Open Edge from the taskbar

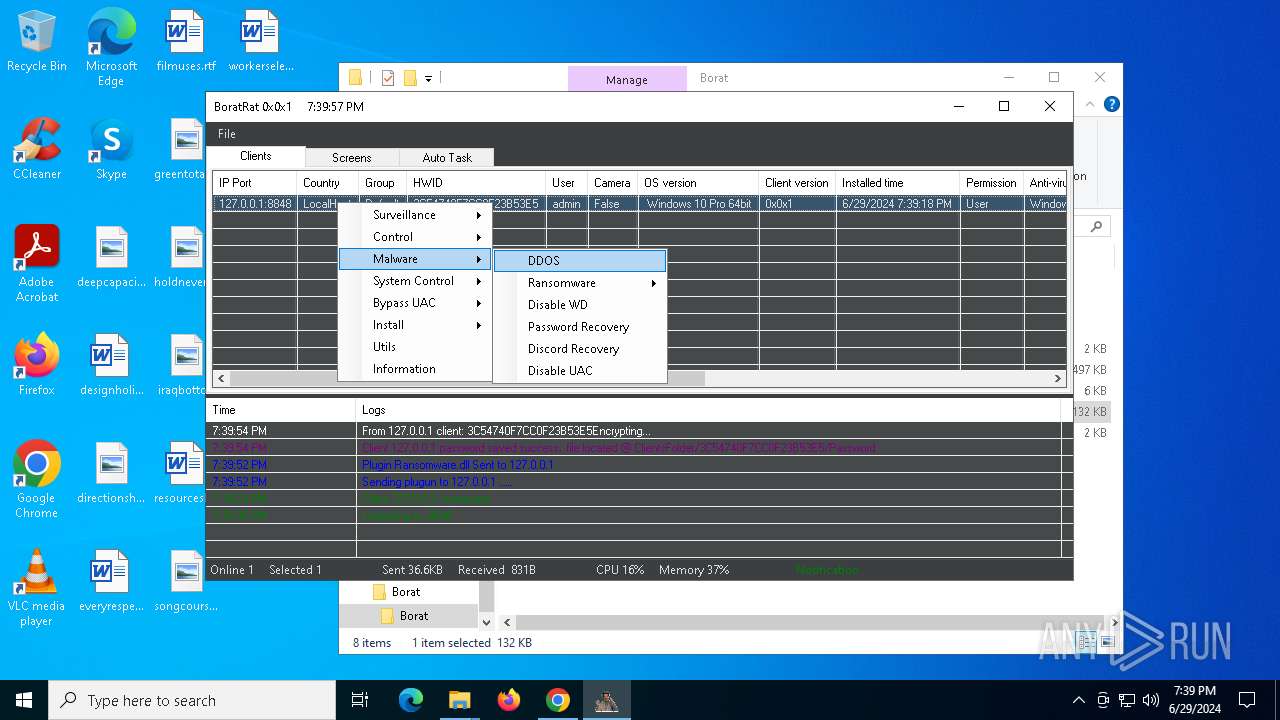click(x=411, y=700)
